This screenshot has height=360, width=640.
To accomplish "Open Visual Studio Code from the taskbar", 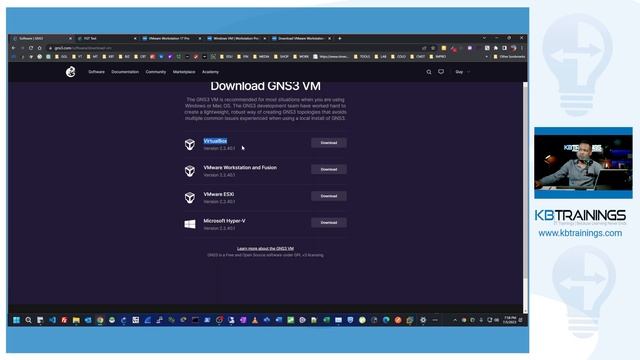I will [52, 320].
